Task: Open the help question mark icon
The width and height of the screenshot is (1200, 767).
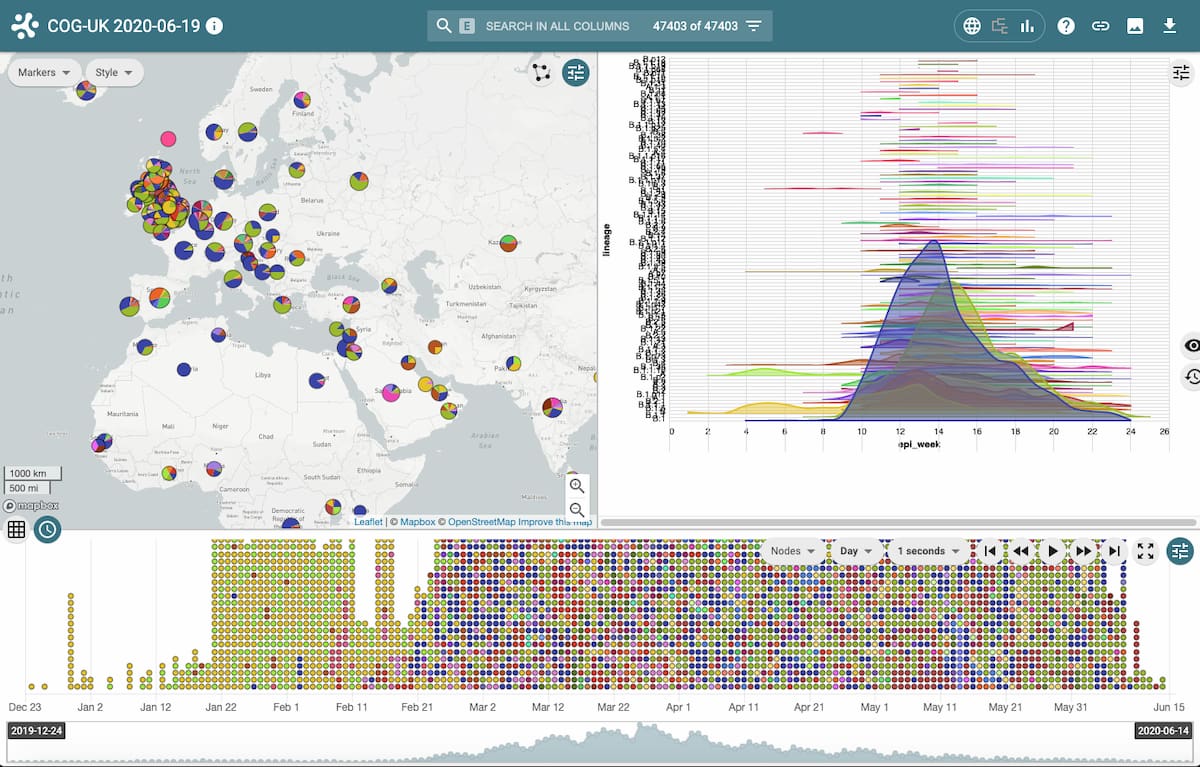Action: click(x=1066, y=26)
